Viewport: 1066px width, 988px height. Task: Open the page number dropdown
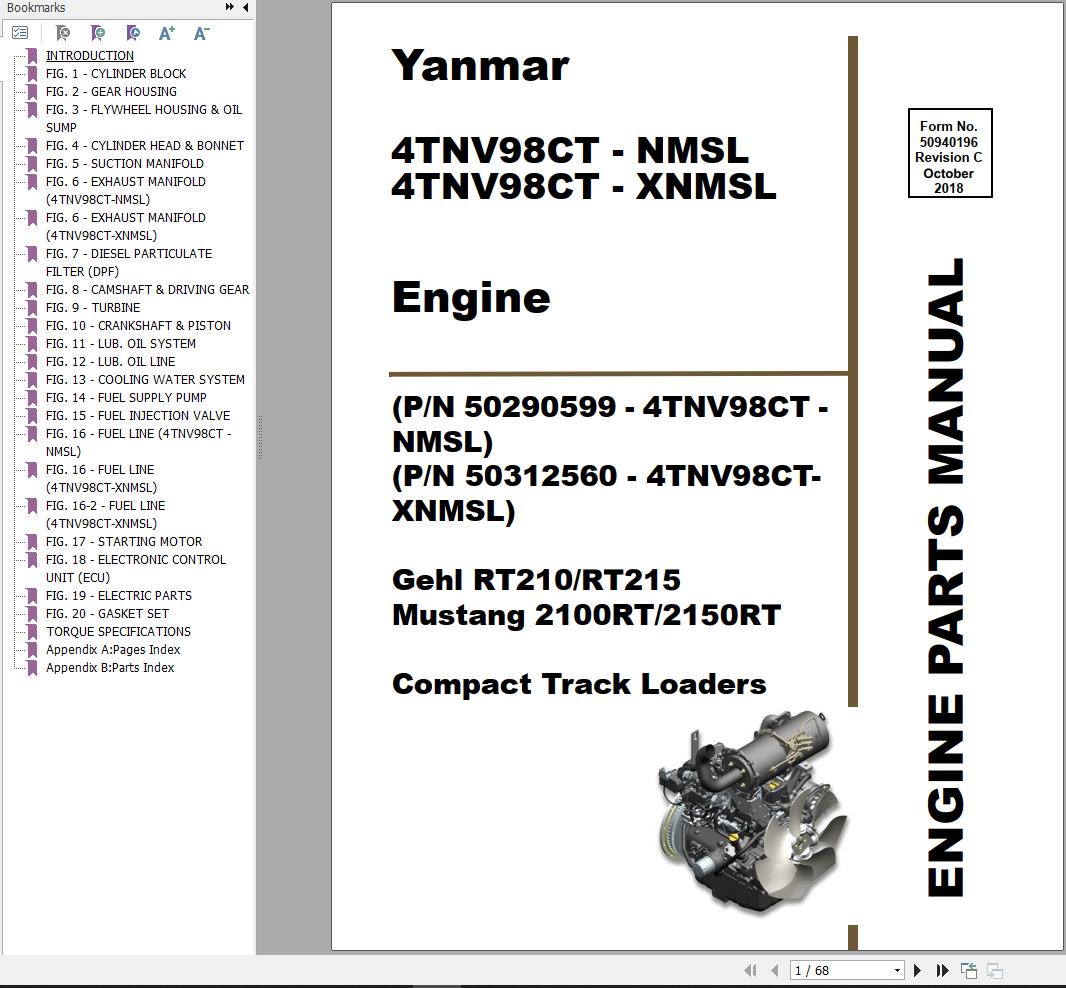pos(893,970)
